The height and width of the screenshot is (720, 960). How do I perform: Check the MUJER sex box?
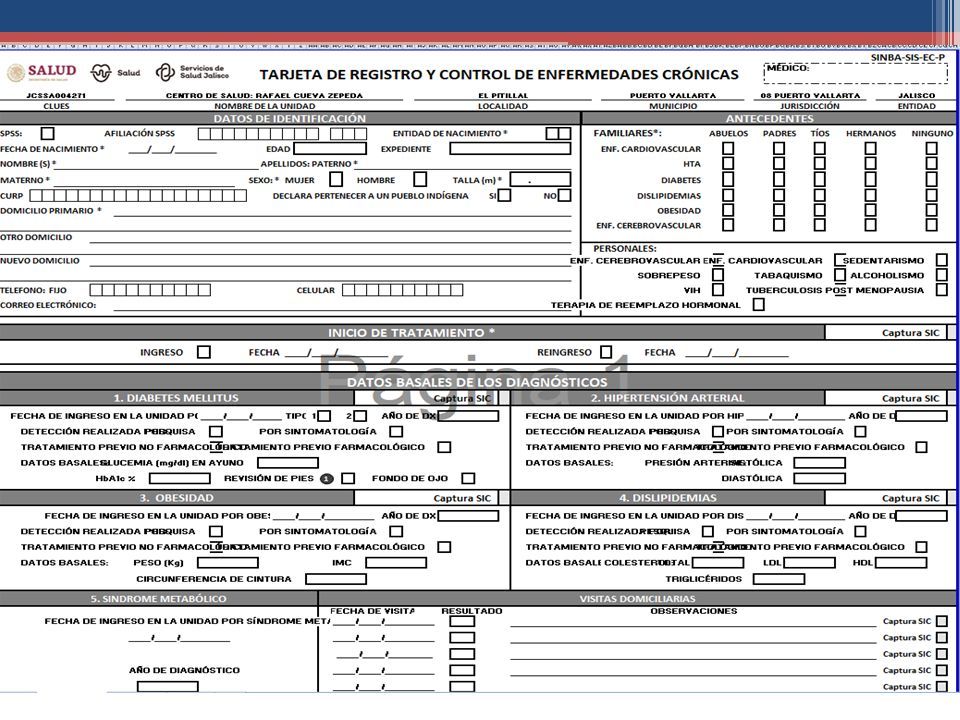click(x=336, y=179)
